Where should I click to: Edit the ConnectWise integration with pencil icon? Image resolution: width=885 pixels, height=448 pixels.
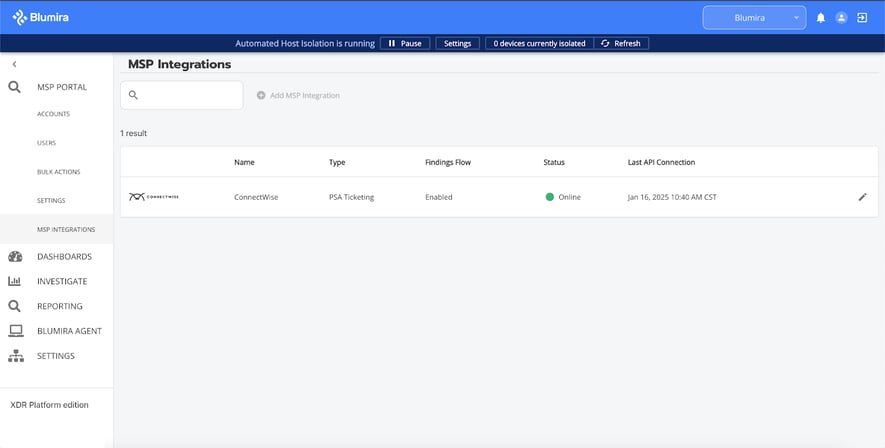point(862,197)
